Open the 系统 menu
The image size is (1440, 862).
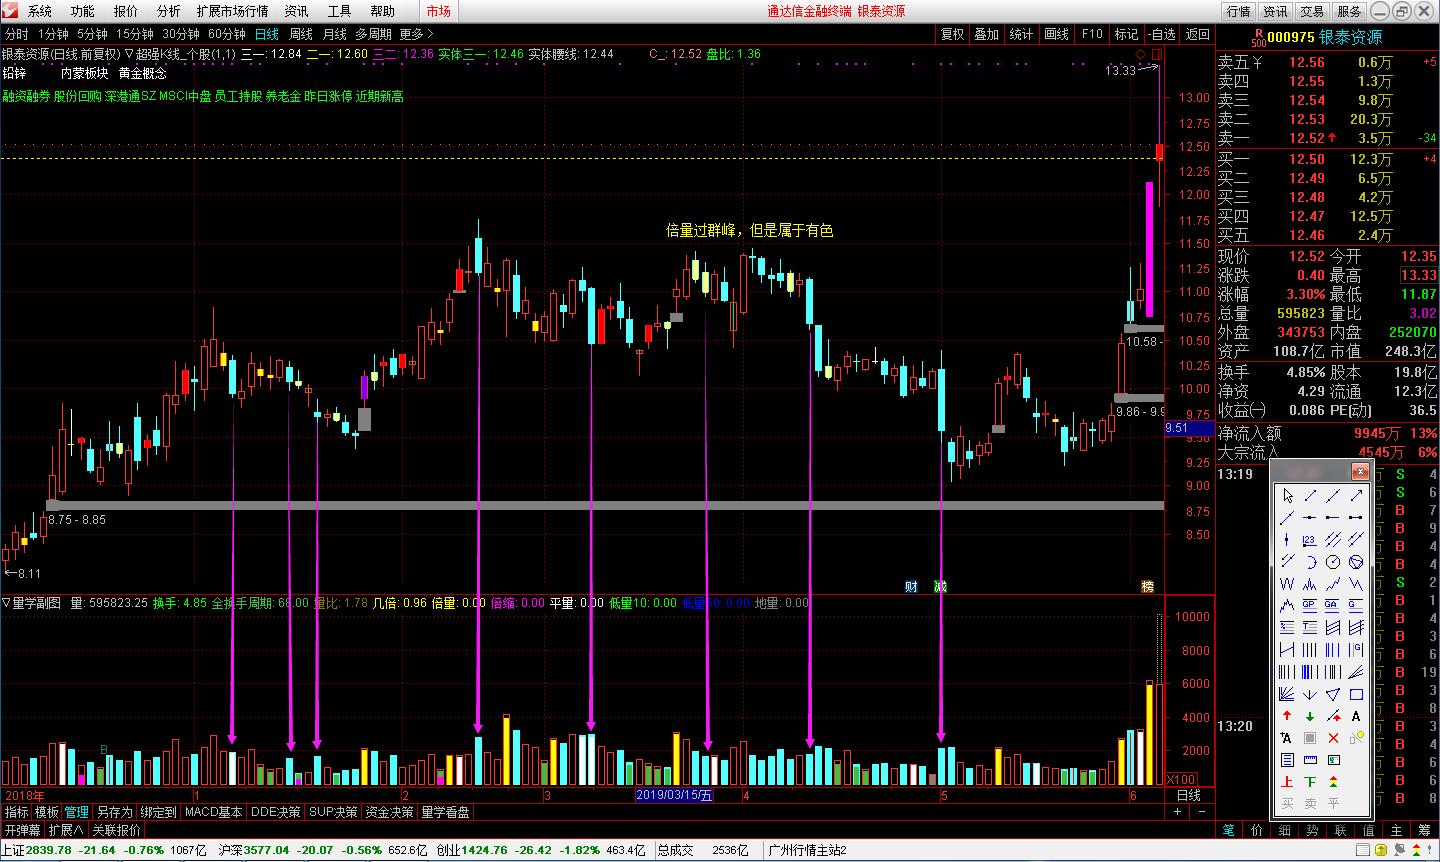pos(40,11)
